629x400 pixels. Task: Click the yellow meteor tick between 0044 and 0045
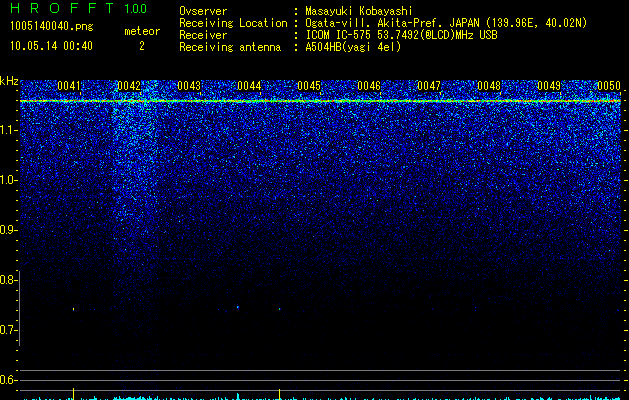(x=280, y=394)
